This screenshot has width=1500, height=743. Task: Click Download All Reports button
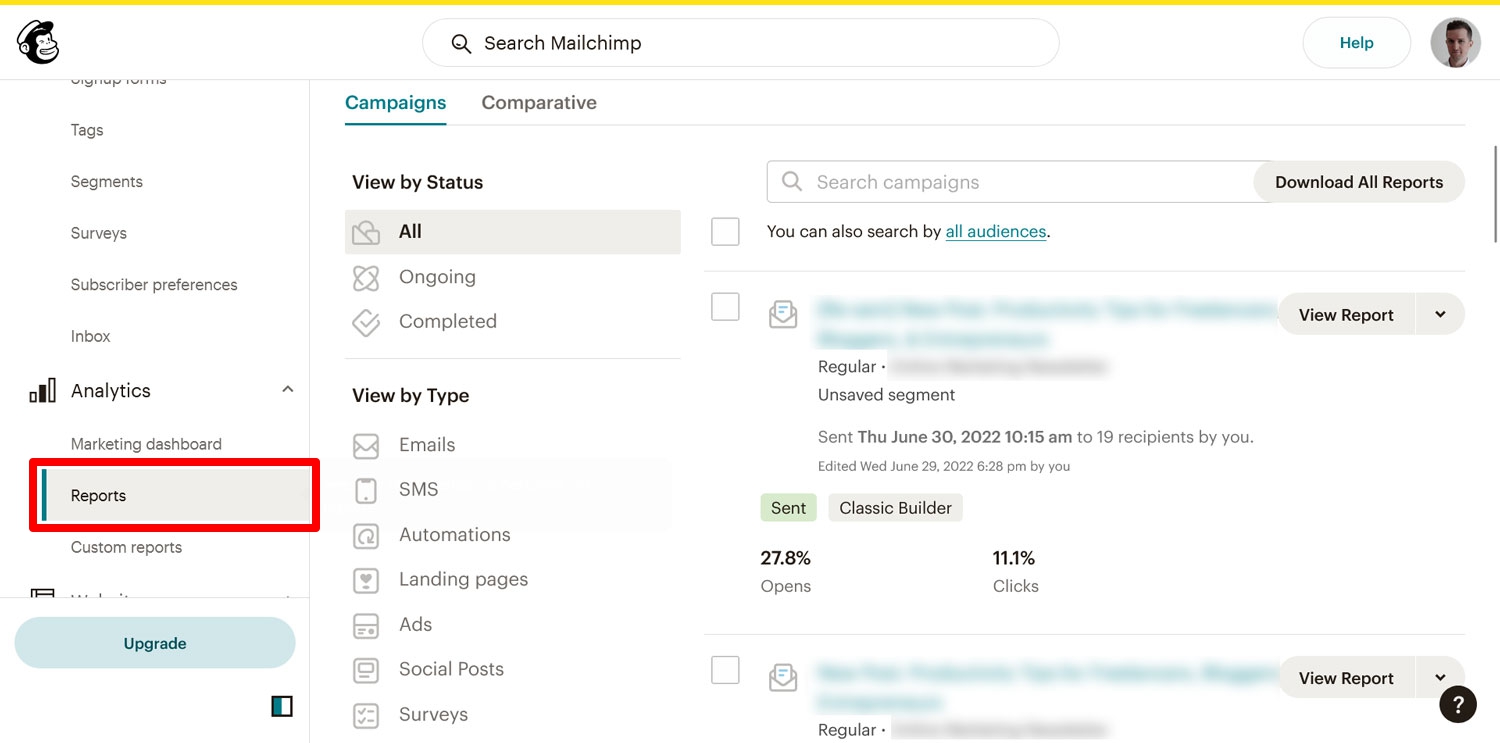1359,182
